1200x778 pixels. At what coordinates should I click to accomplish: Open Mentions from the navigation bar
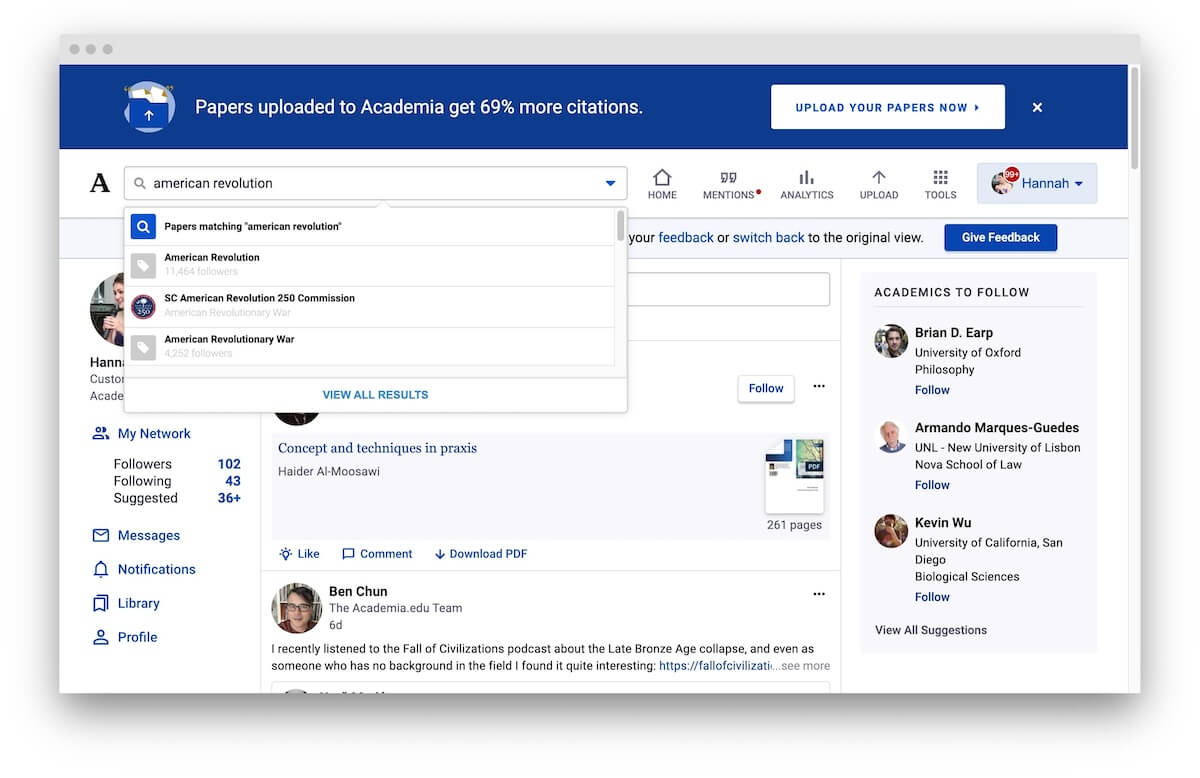pos(730,184)
